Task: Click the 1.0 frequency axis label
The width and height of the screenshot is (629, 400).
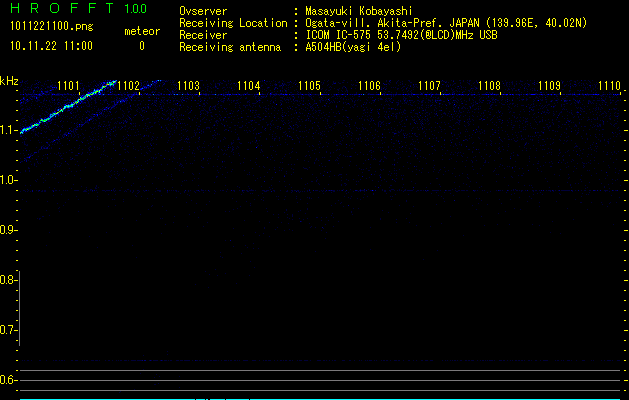Action: [7, 180]
